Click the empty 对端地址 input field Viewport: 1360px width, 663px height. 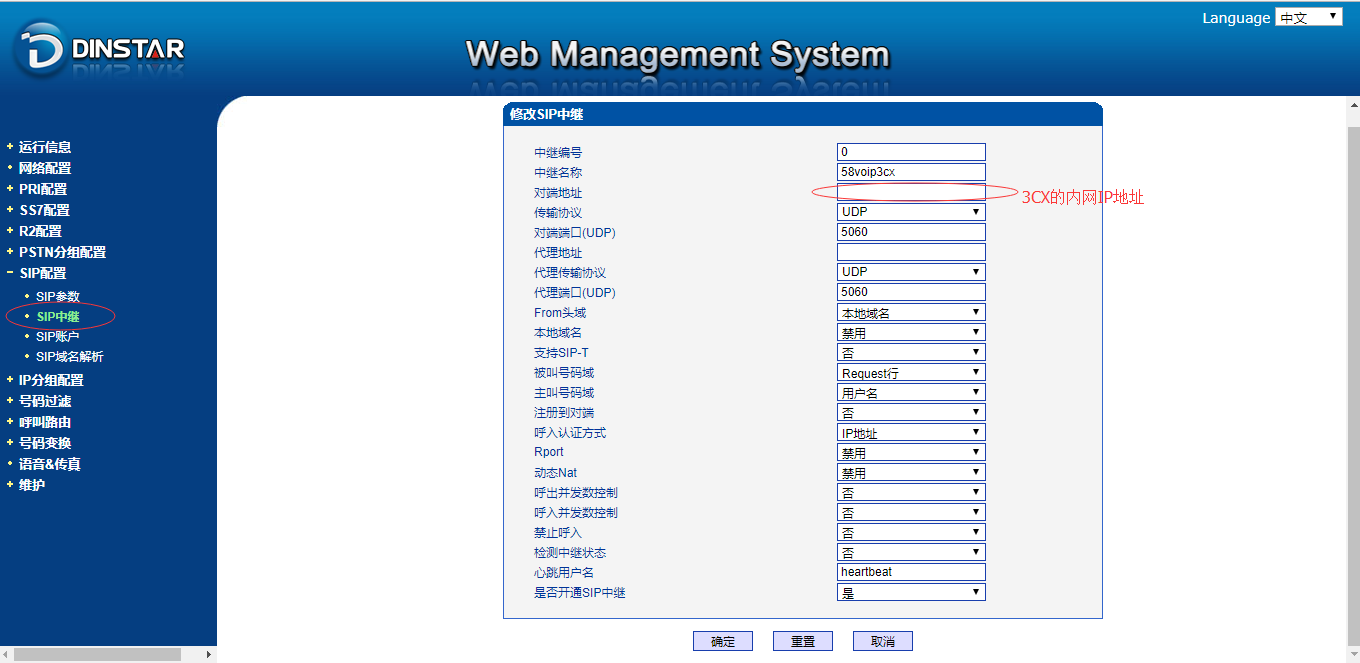pos(911,192)
